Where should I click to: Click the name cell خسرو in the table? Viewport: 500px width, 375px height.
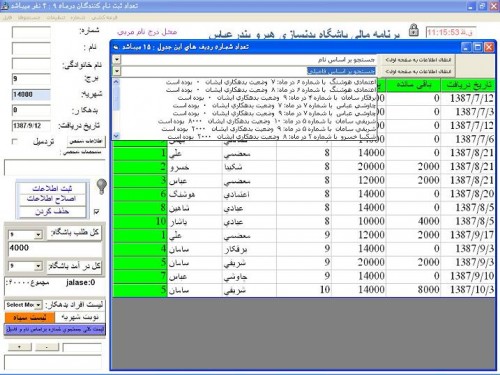tap(195, 166)
